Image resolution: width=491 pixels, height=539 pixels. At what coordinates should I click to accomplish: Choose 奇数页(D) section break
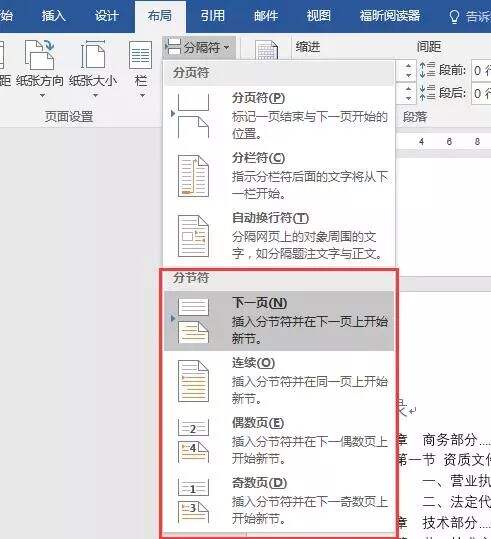click(279, 500)
